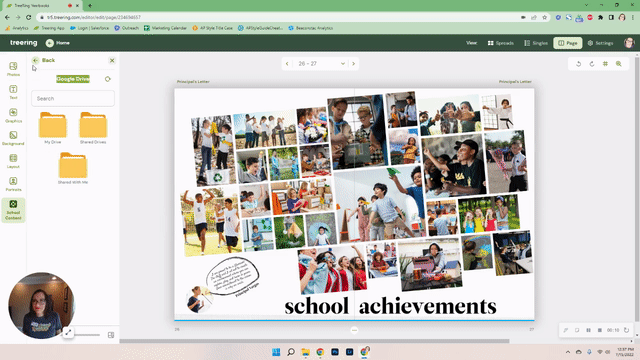Image resolution: width=640 pixels, height=360 pixels.
Task: Open Windows taskbar search
Action: tap(291, 352)
